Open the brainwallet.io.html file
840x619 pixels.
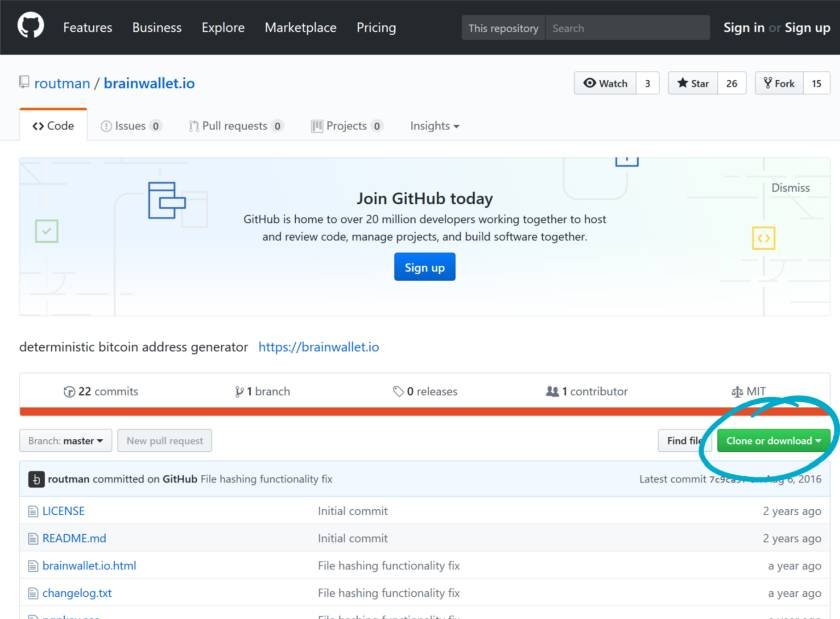click(89, 566)
